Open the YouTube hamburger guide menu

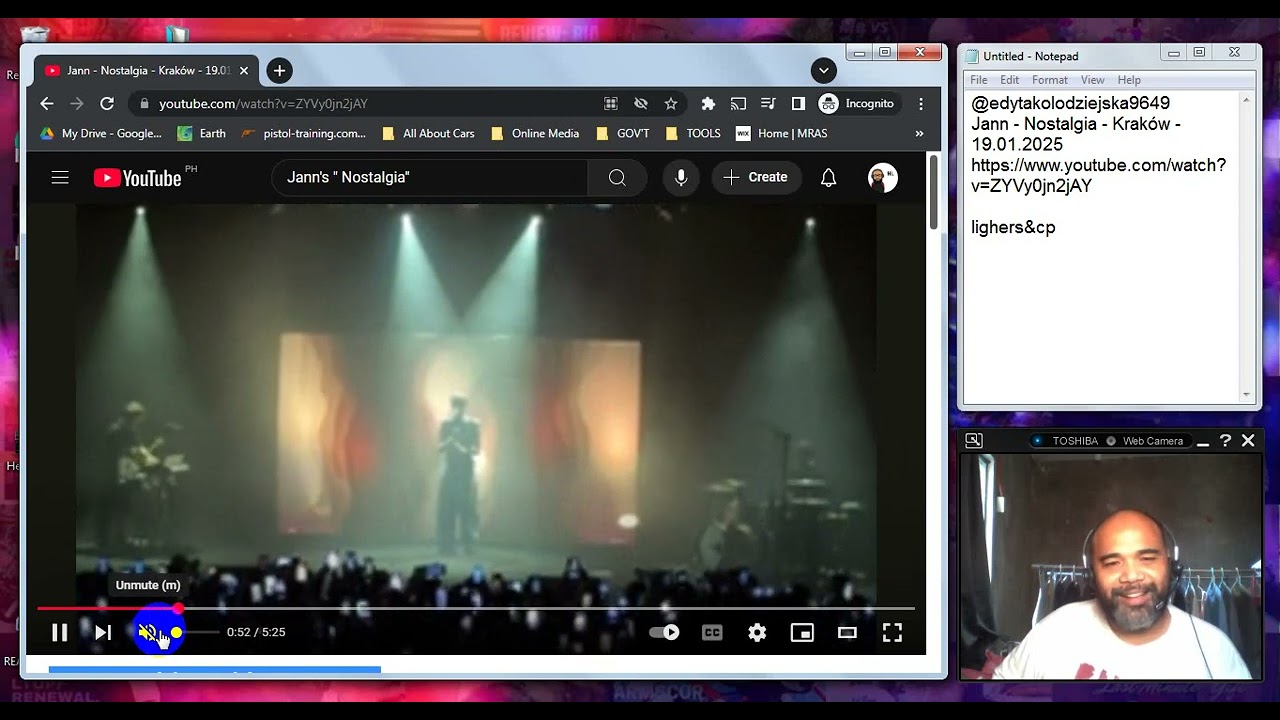click(x=60, y=177)
